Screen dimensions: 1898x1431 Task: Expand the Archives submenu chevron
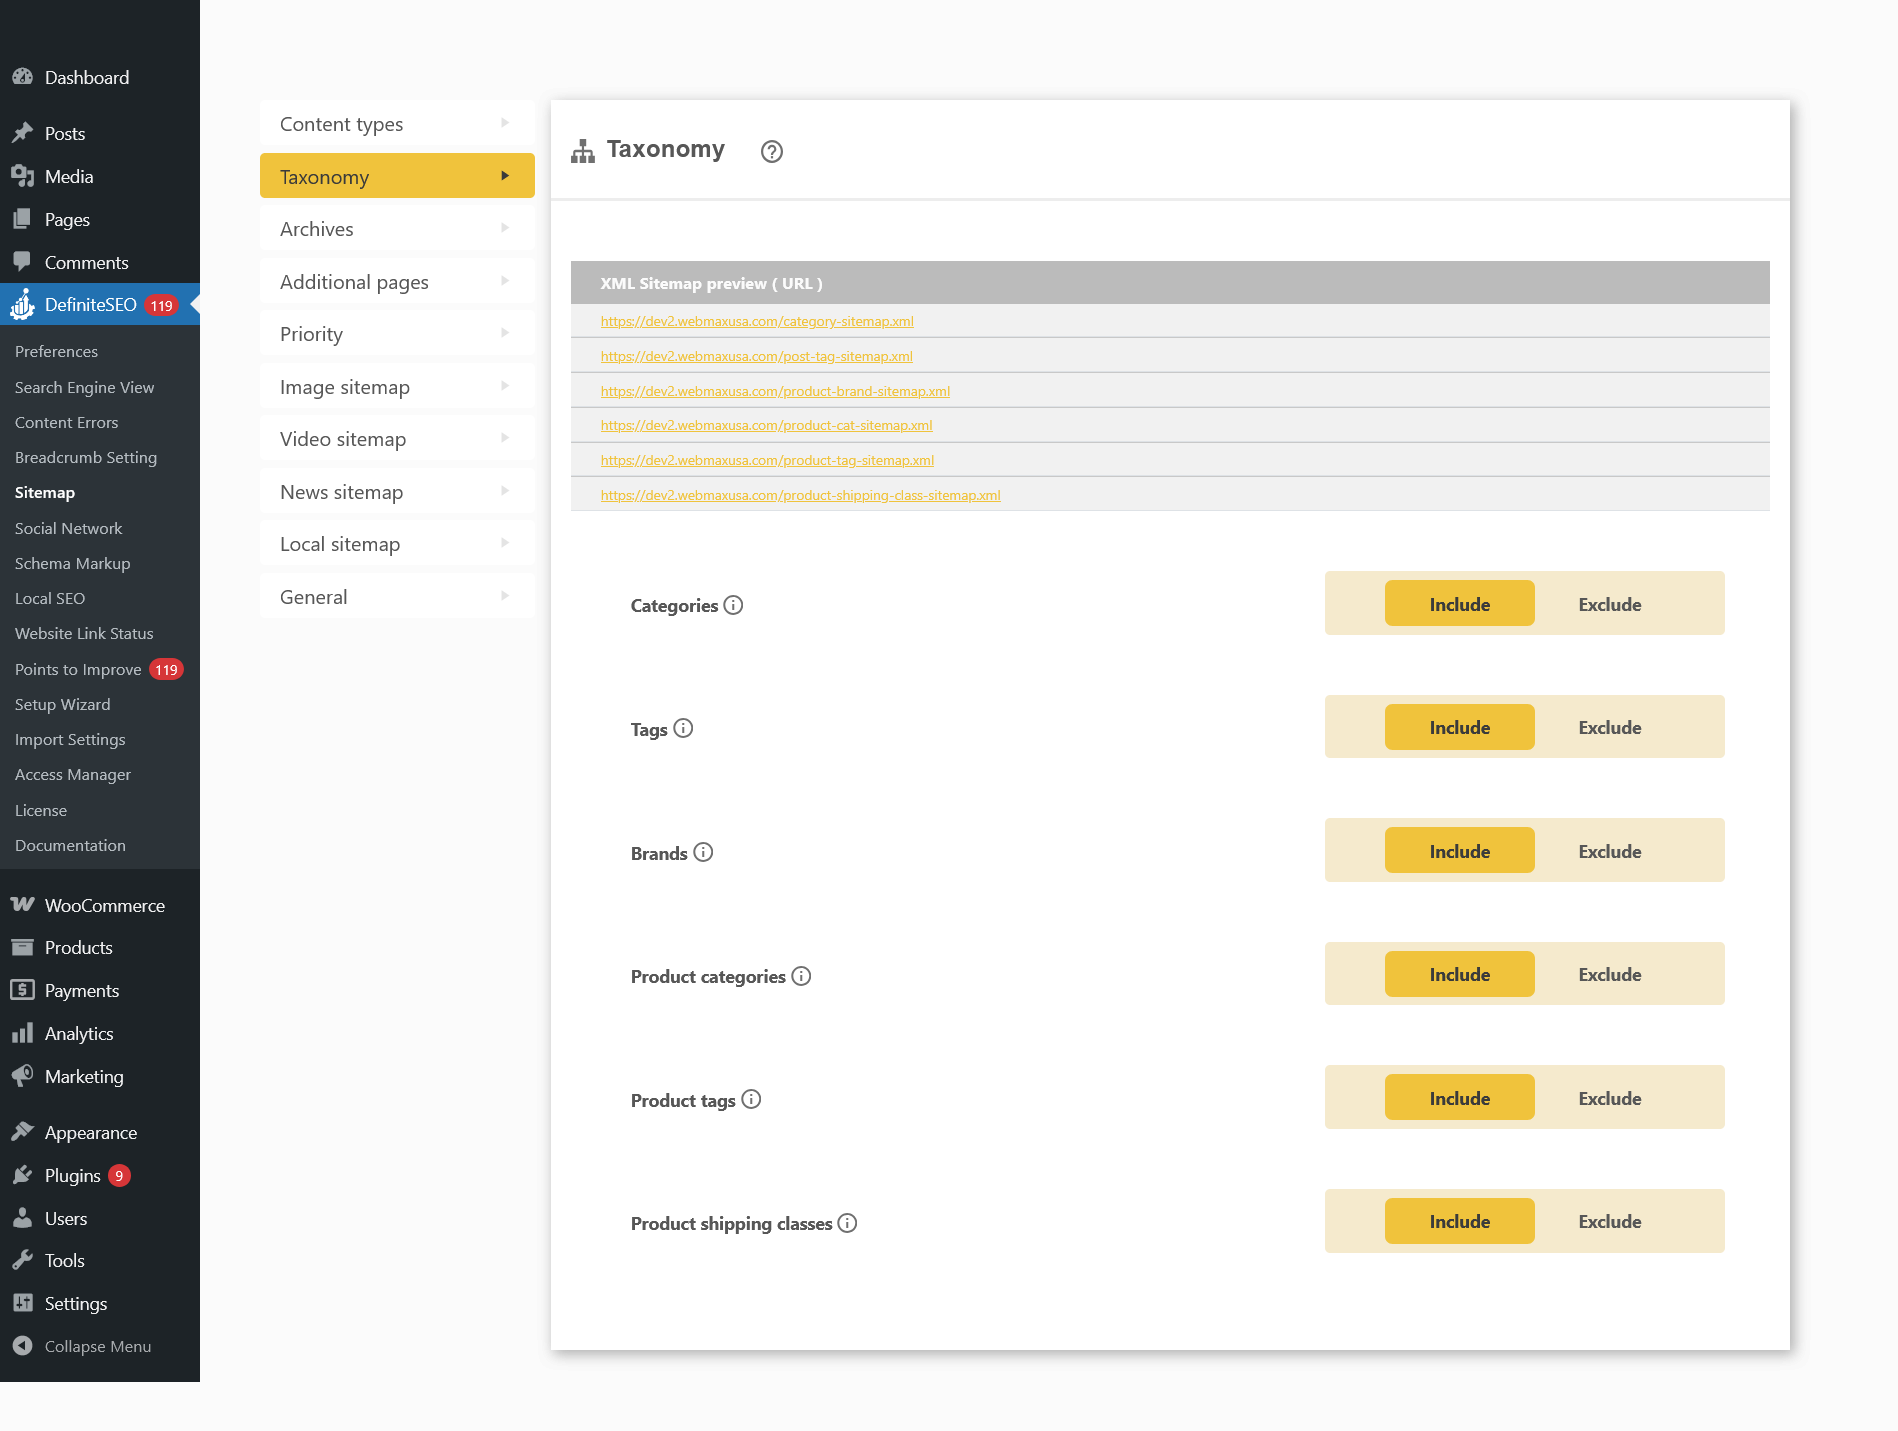(504, 228)
